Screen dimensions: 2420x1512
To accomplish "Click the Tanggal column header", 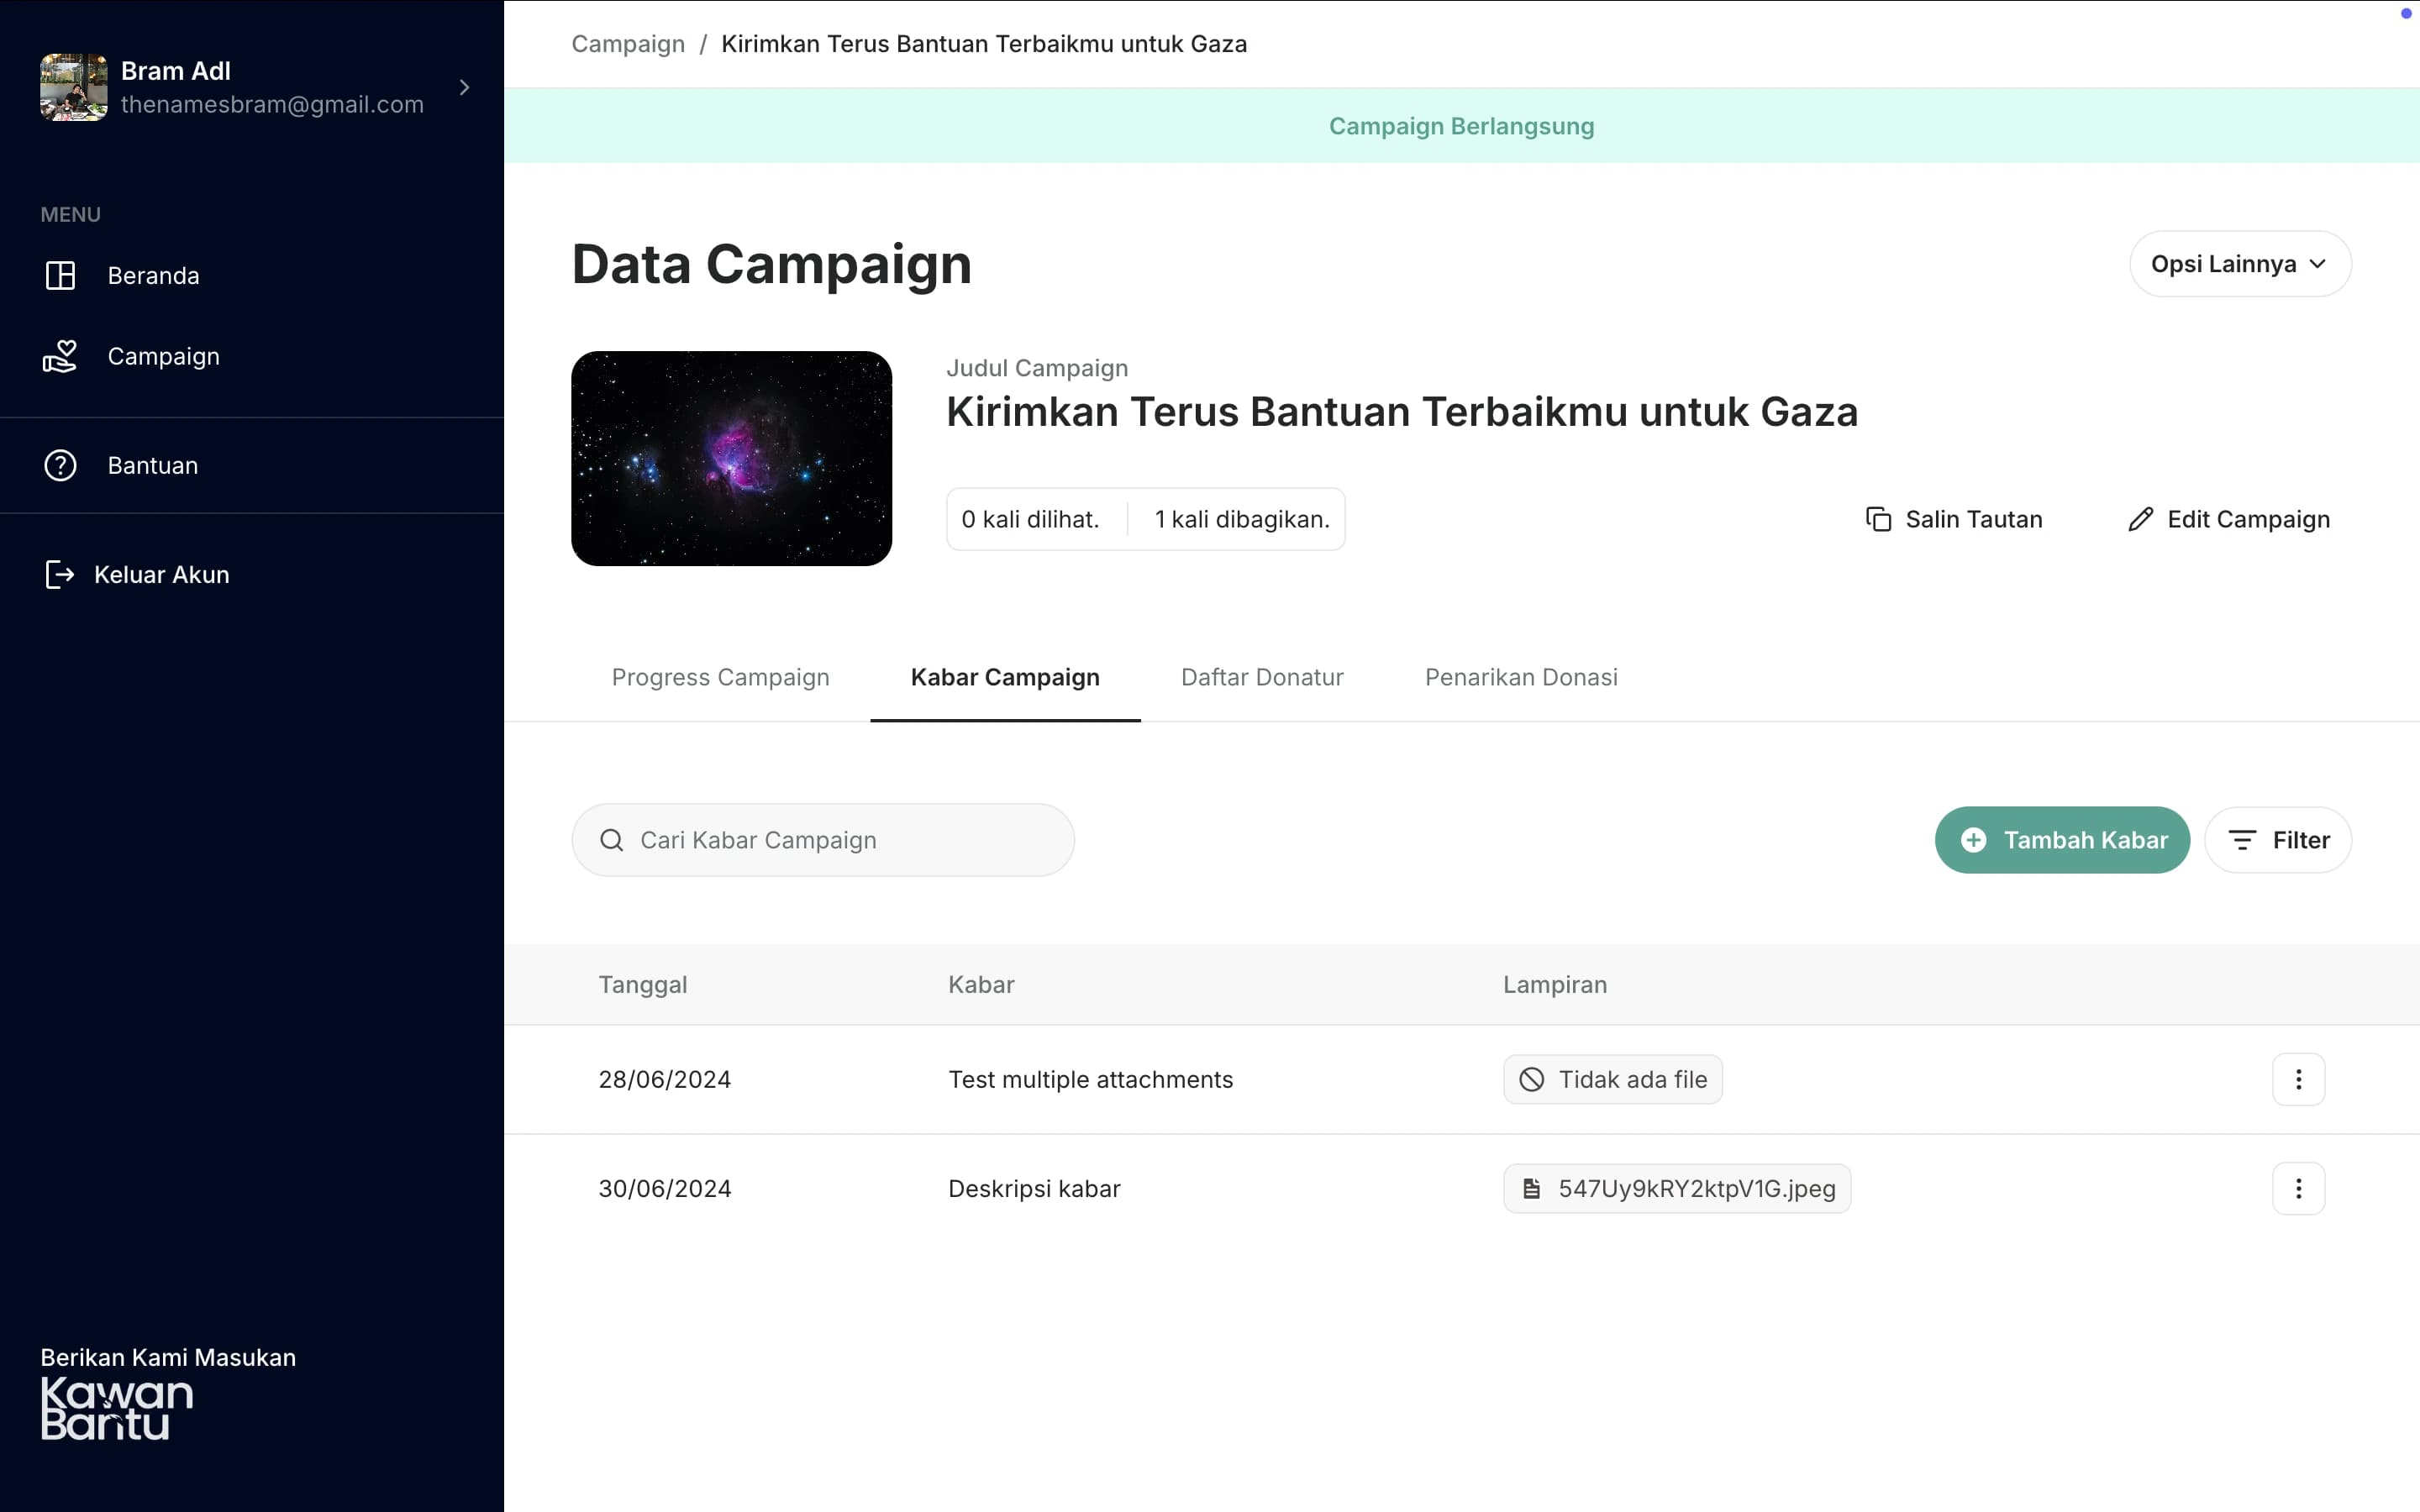I will coord(643,985).
